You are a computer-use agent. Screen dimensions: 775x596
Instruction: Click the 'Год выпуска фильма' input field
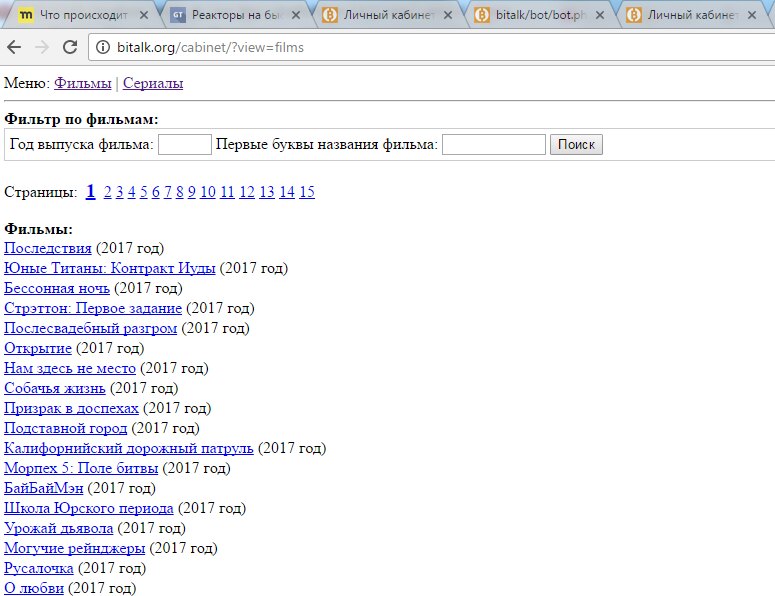click(184, 145)
